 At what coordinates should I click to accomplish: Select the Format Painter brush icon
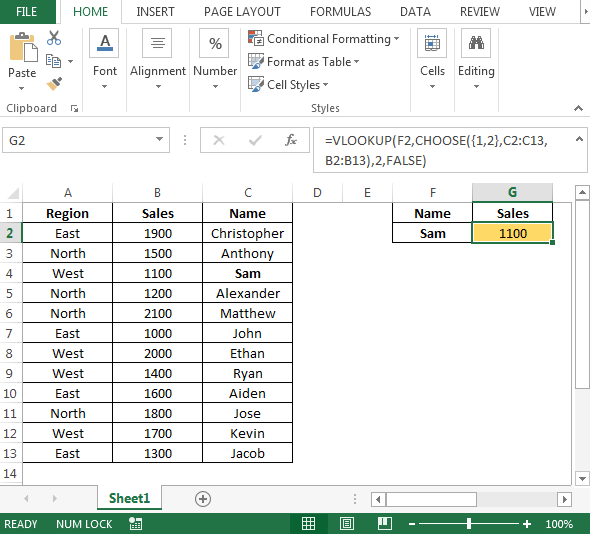tap(54, 84)
